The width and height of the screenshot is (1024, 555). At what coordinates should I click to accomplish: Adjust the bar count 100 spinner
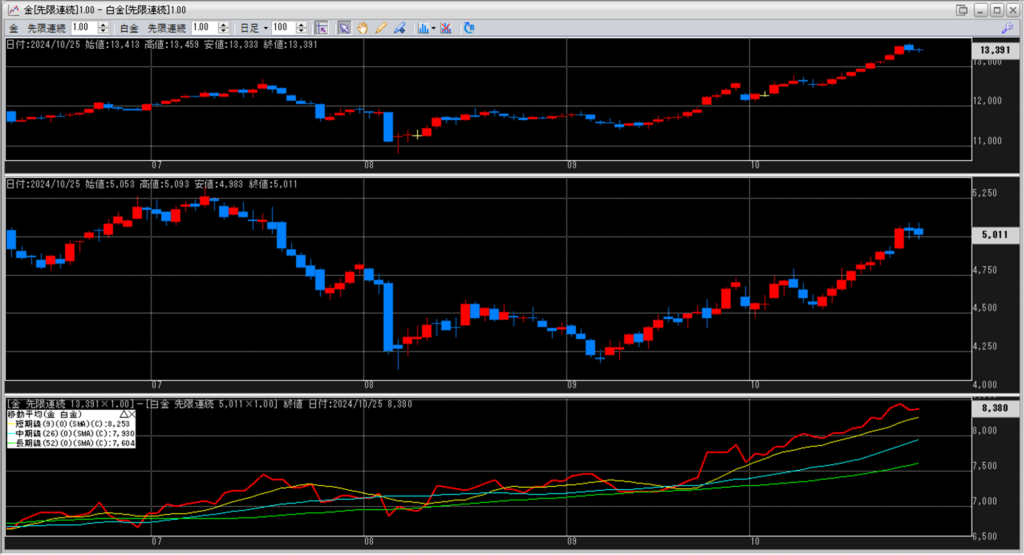302,27
